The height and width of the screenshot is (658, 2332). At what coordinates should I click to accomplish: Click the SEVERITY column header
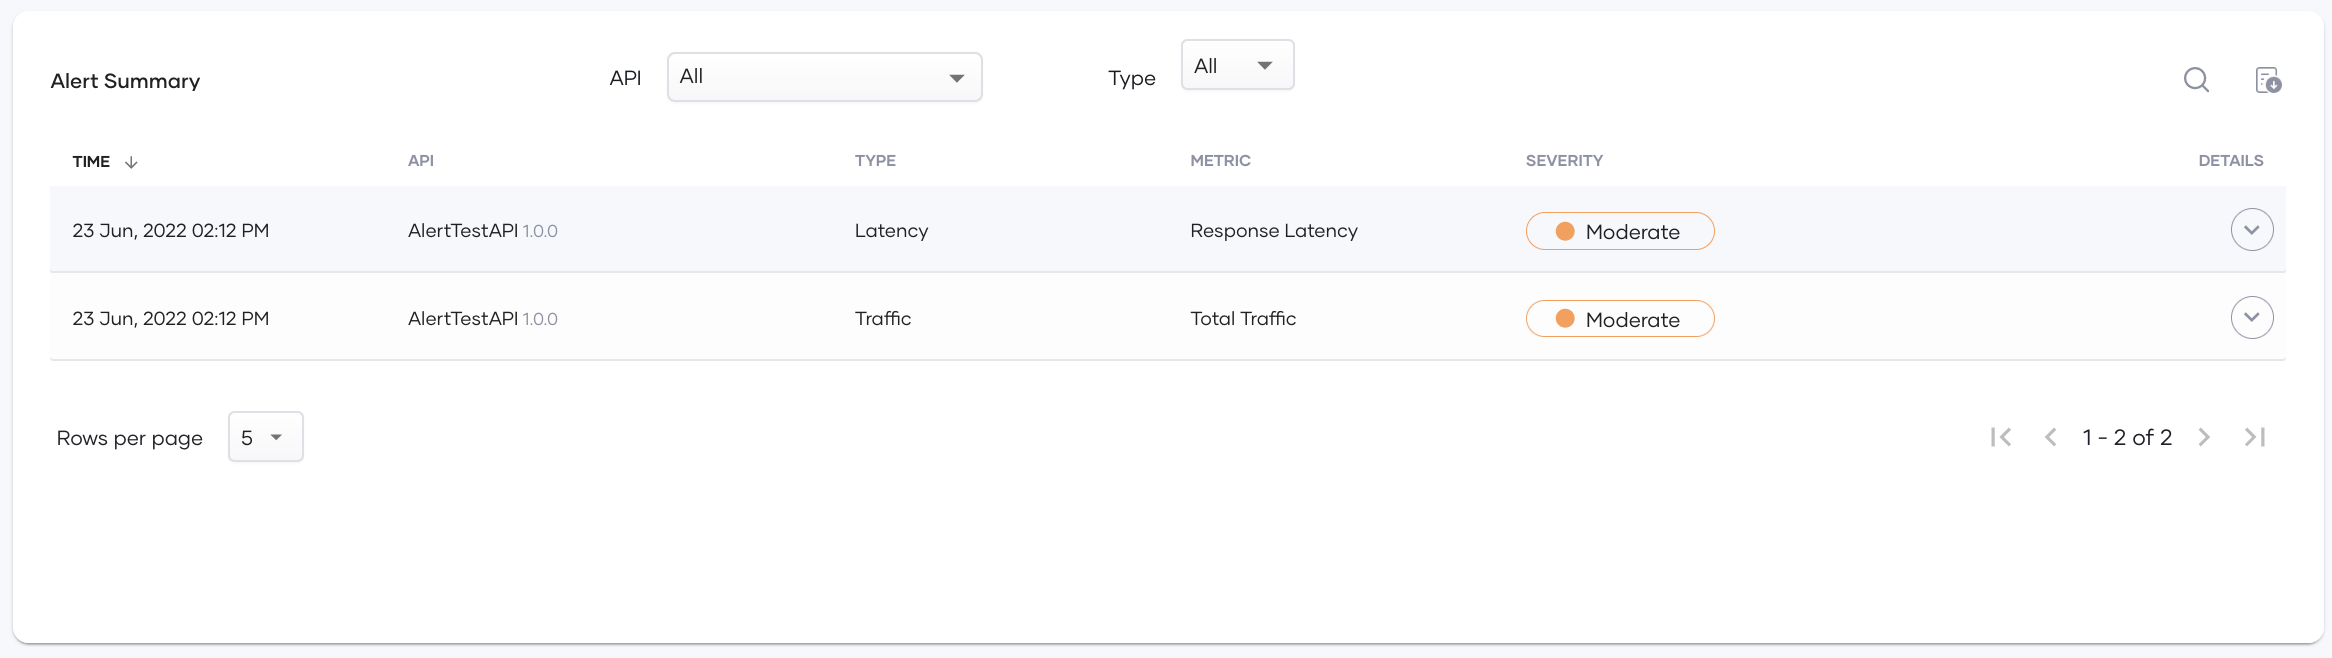(x=1564, y=161)
